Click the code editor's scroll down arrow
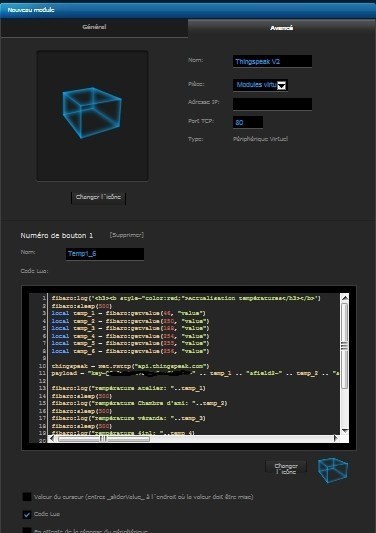Screen dimensions: 376x533 [x=345, y=431]
